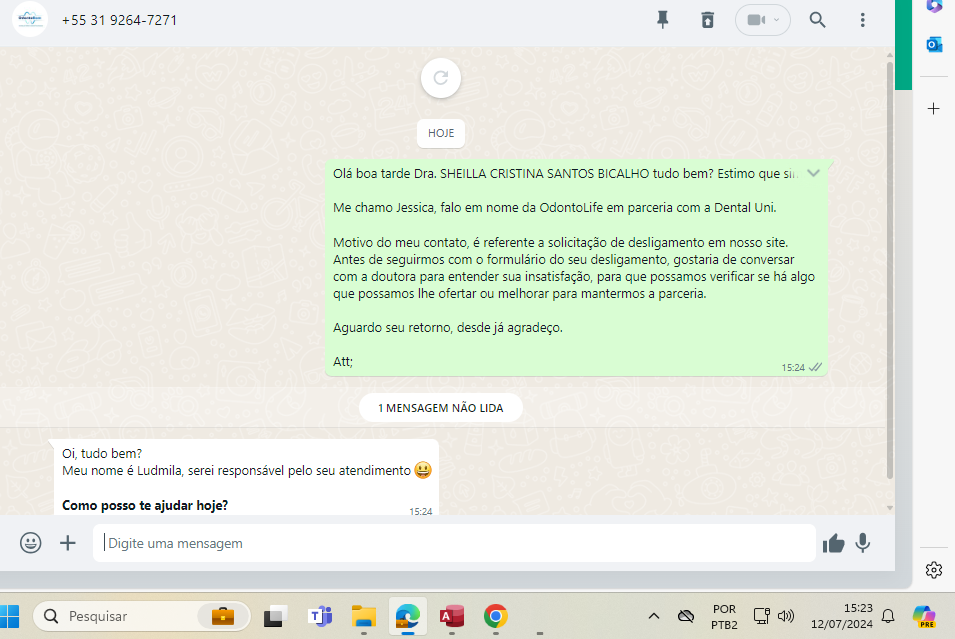Search messages with magnifier icon
The width and height of the screenshot is (955, 639).
coord(817,20)
